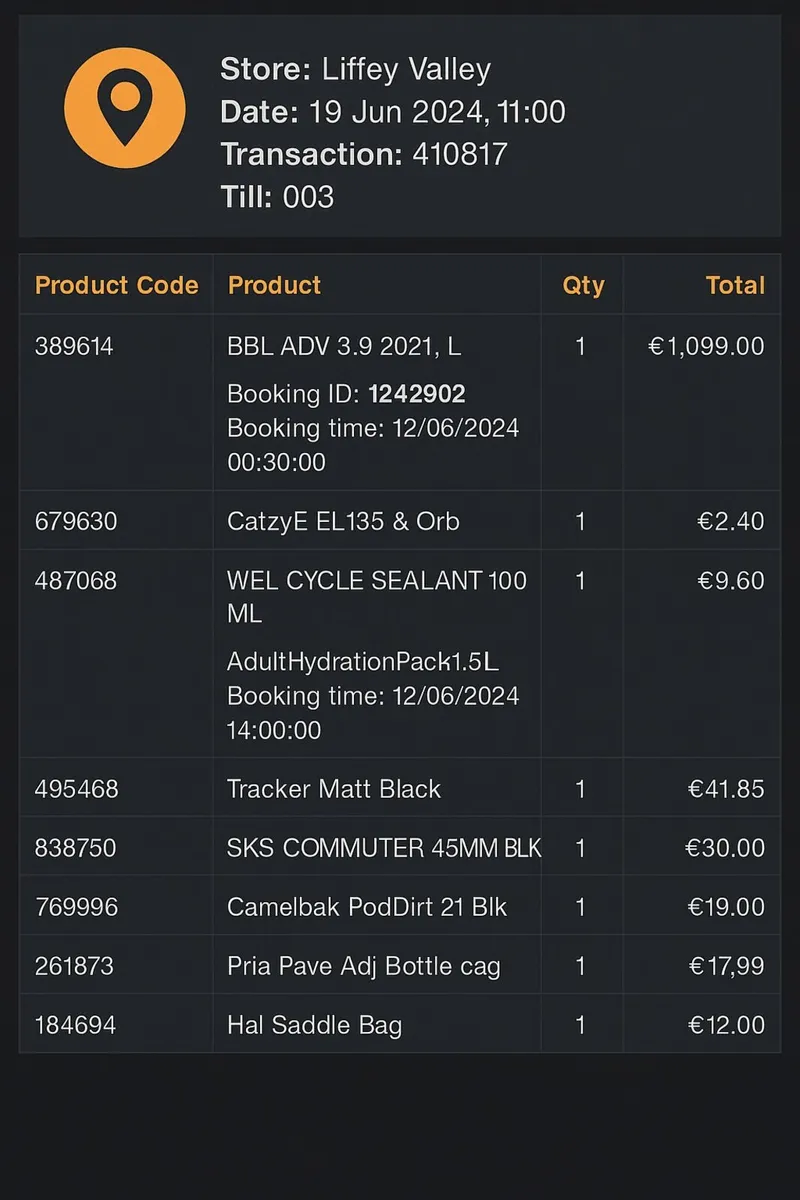Click product code 679630
Viewport: 800px width, 1200px height.
pyautogui.click(x=75, y=521)
